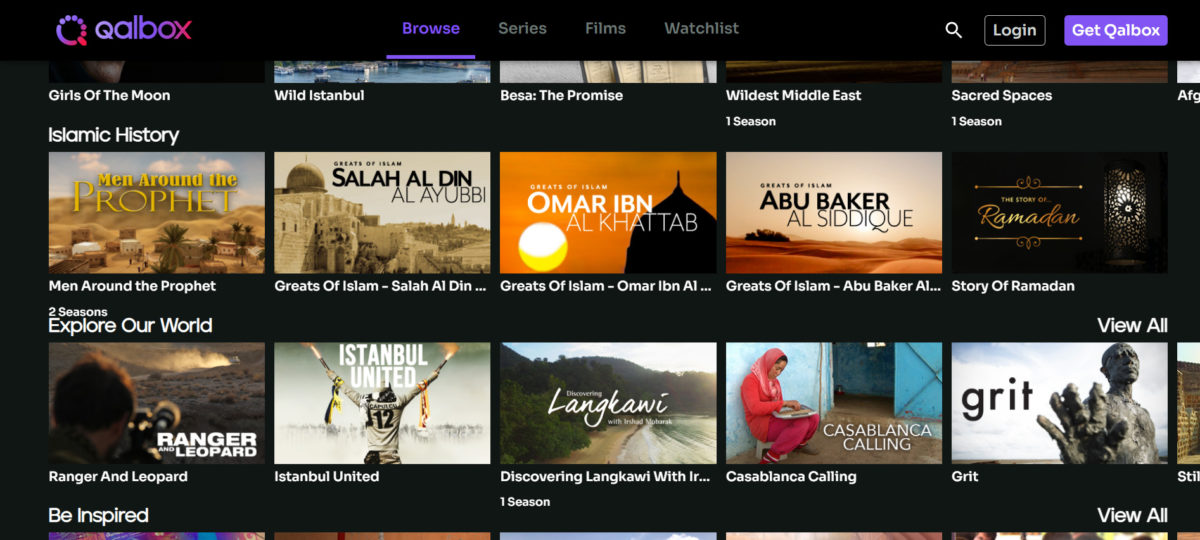Open the Story of Ramadan thumbnail
This screenshot has height=540, width=1200.
click(1059, 212)
